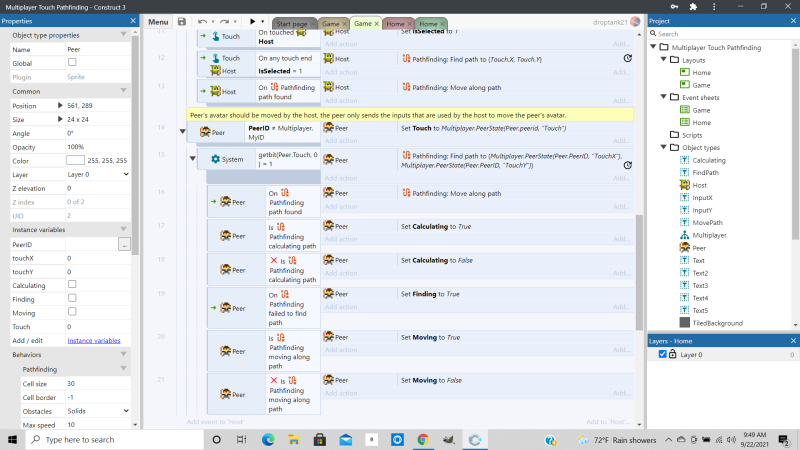
Task: Switch to the Start page tab
Action: click(x=291, y=24)
